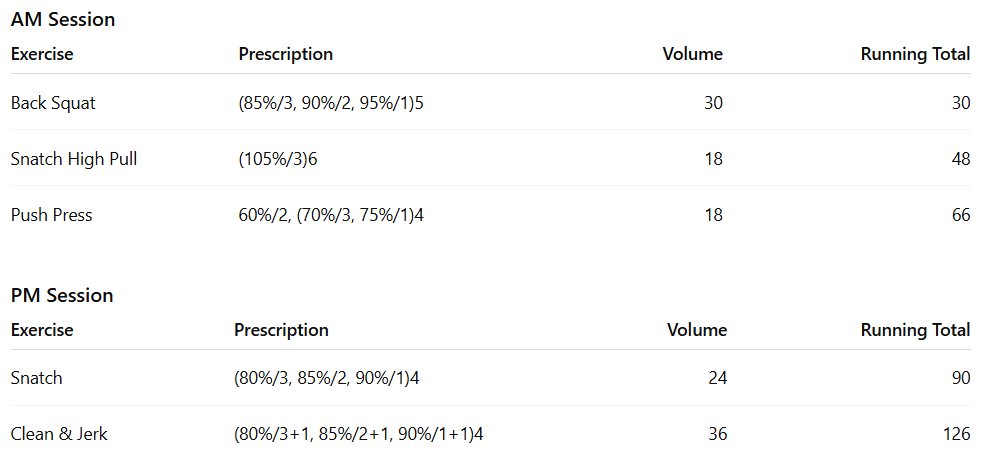This screenshot has width=997, height=452.
Task: Click the AM Running Total column header
Action: [915, 54]
